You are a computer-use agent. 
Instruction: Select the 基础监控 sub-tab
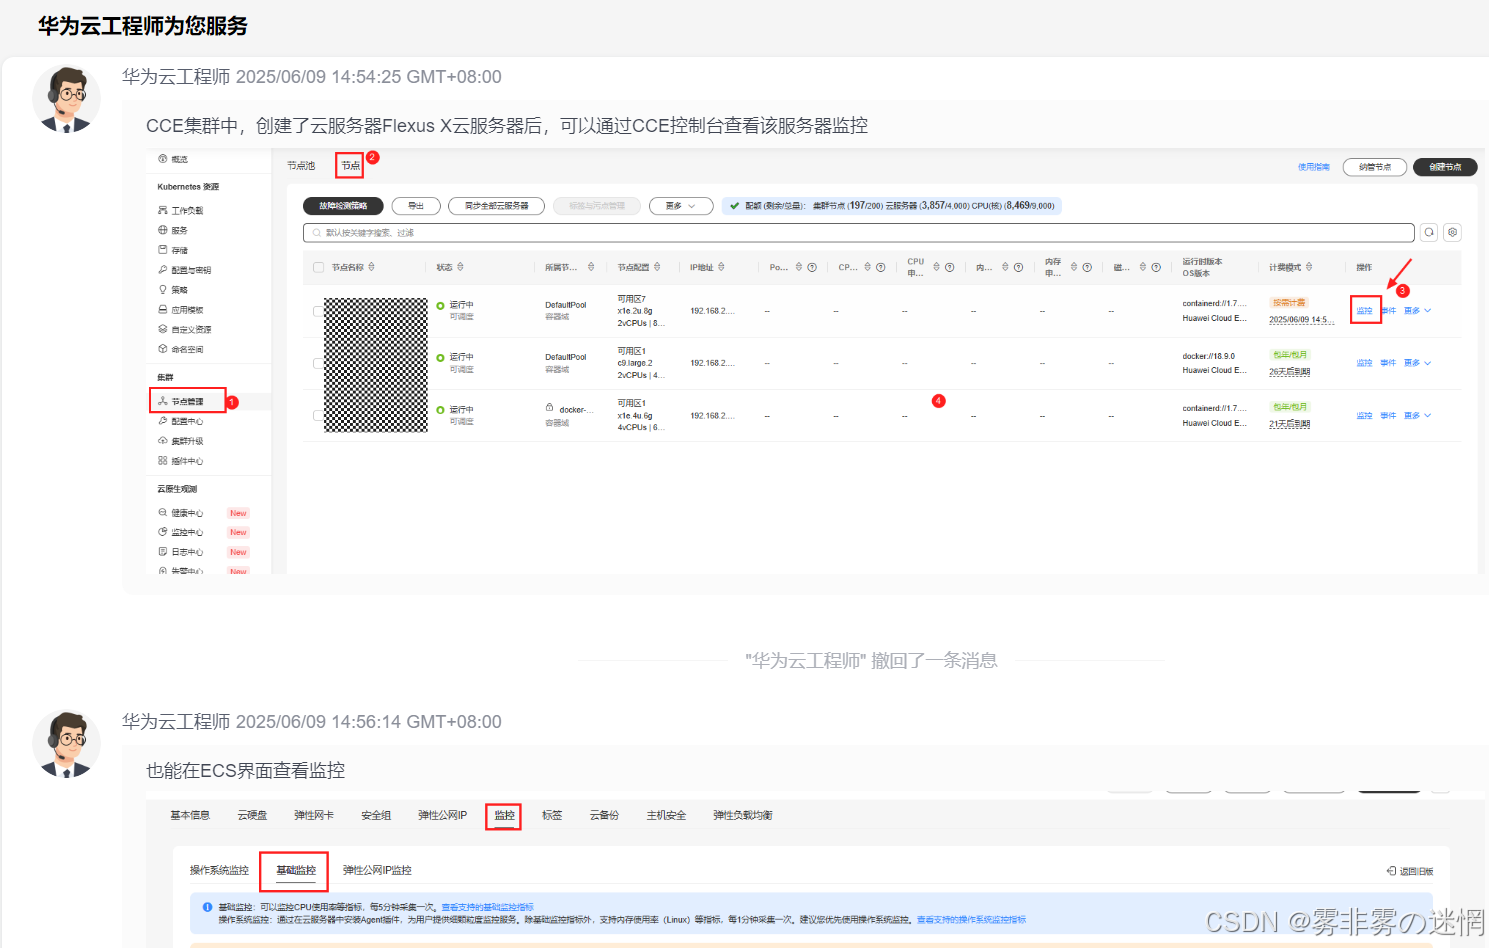point(296,871)
